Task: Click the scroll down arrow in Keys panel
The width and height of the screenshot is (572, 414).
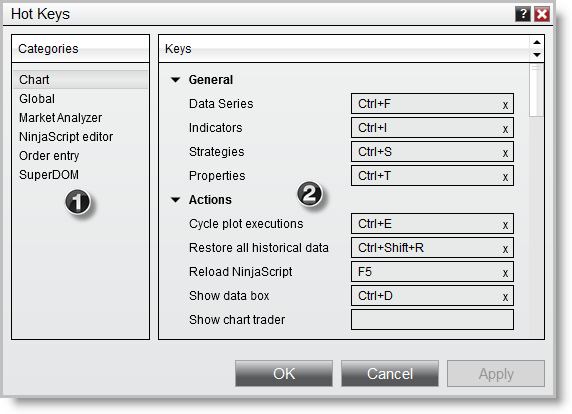Action: pyautogui.click(x=537, y=55)
